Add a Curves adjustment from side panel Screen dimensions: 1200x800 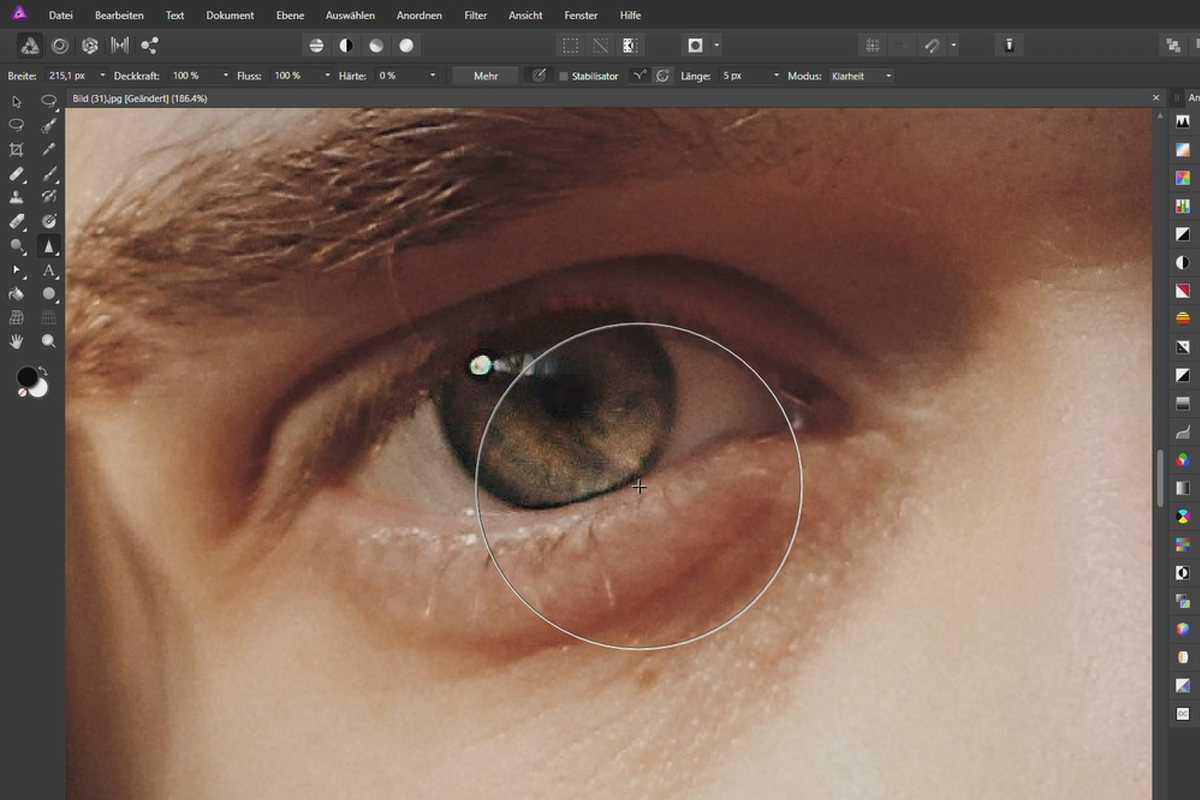point(1183,432)
